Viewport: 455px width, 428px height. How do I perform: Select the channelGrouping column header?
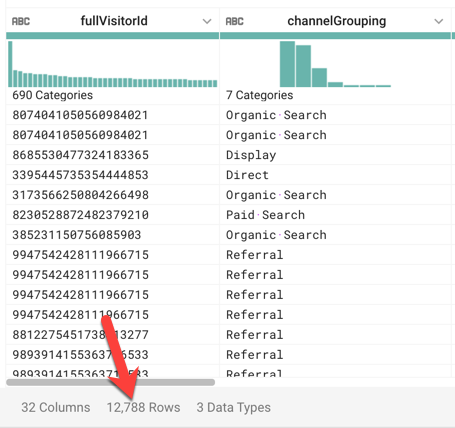[337, 21]
